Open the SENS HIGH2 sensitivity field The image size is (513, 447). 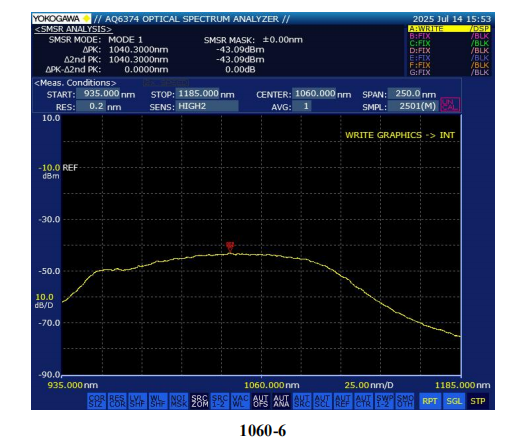pyautogui.click(x=207, y=106)
